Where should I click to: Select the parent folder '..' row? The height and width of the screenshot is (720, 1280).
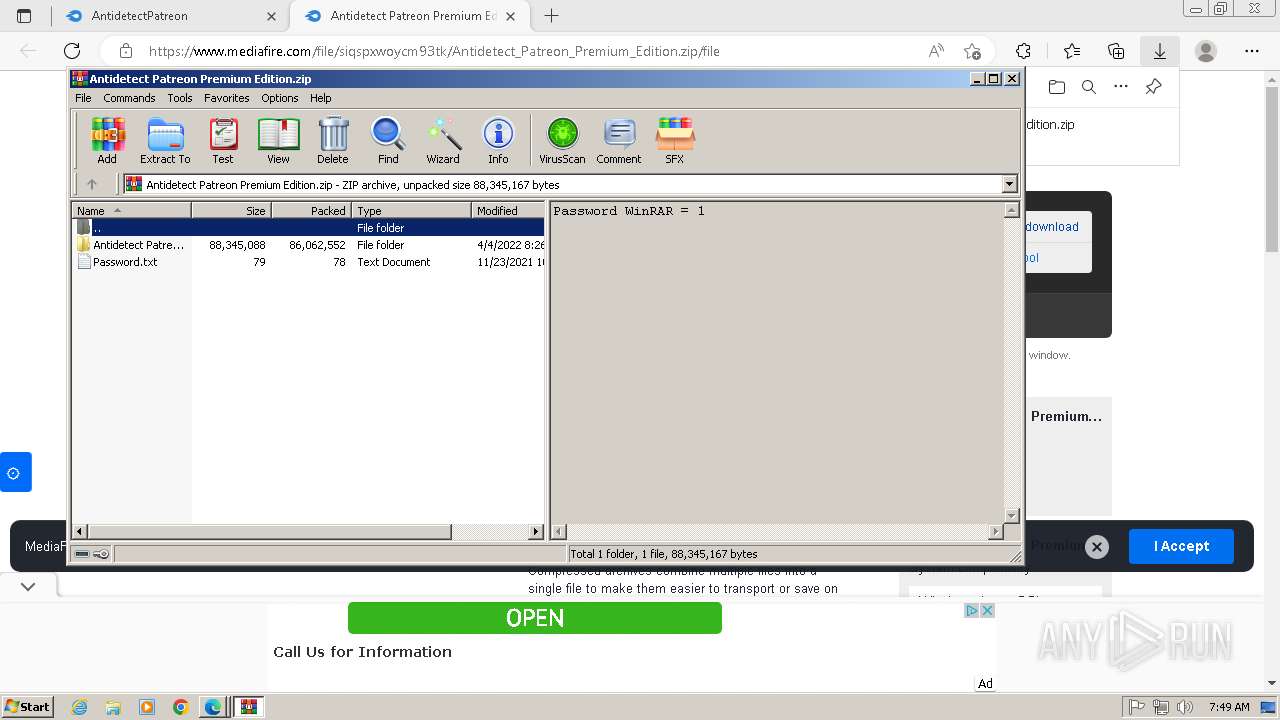(309, 228)
